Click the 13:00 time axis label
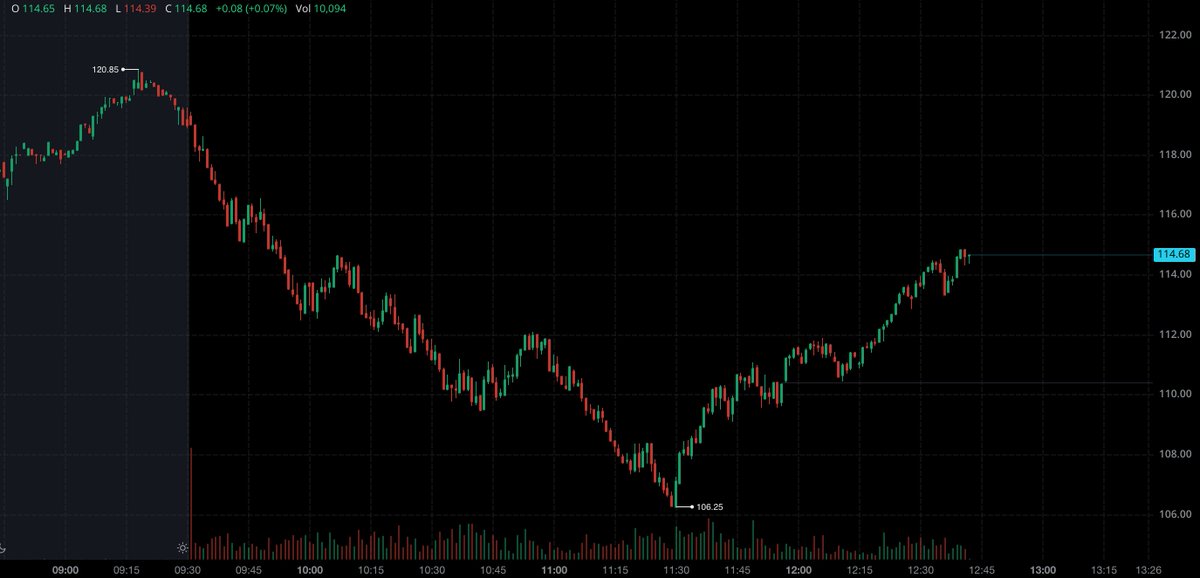Viewport: 1200px width, 578px height. pos(1043,569)
